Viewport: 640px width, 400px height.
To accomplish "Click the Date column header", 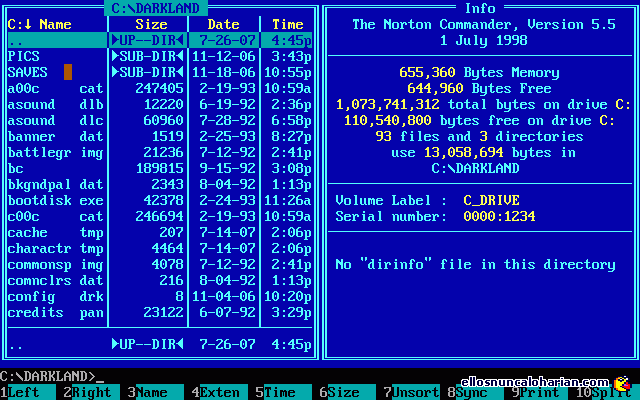I will 223,24.
